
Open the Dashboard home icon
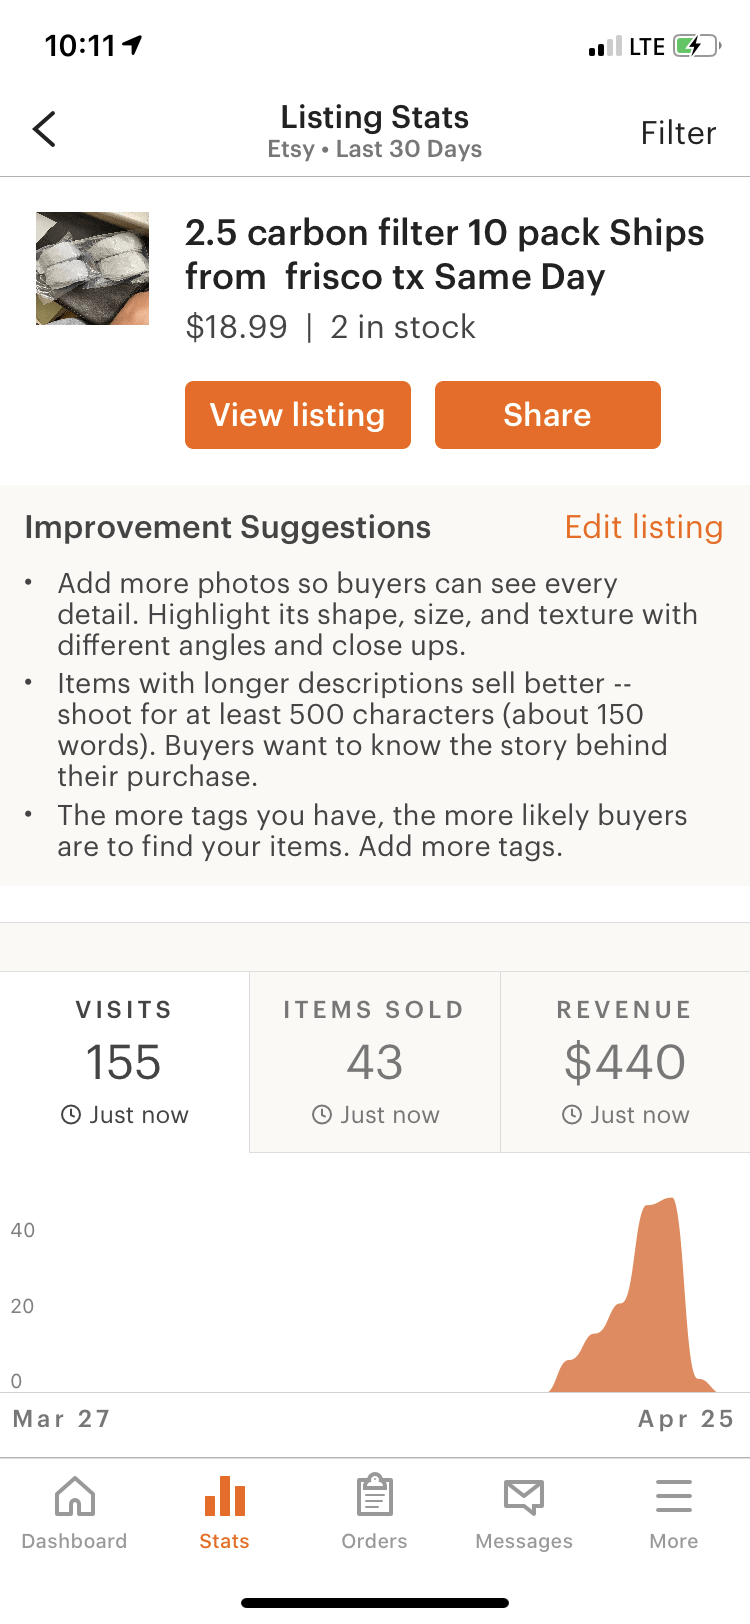(x=75, y=1497)
